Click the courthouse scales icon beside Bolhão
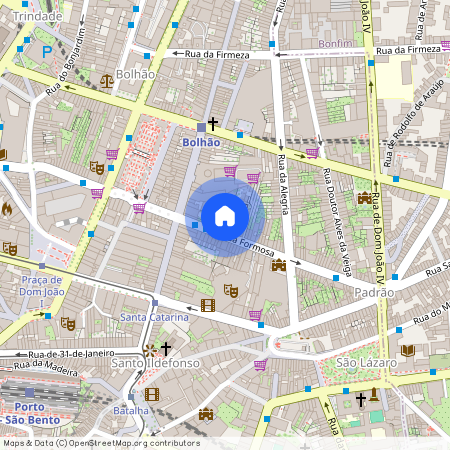 tap(107, 81)
